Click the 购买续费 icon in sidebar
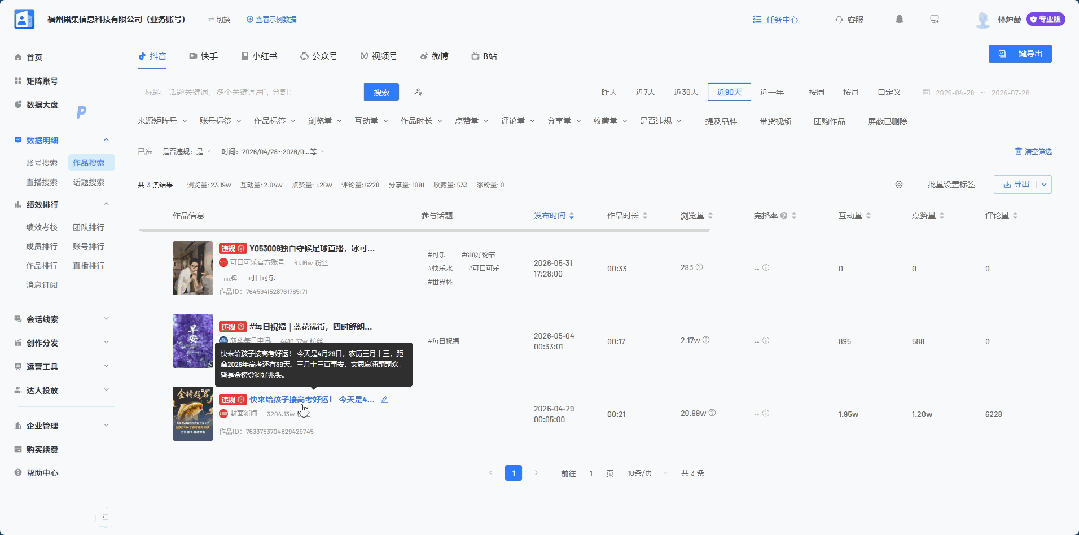The height and width of the screenshot is (535, 1079). [18, 449]
